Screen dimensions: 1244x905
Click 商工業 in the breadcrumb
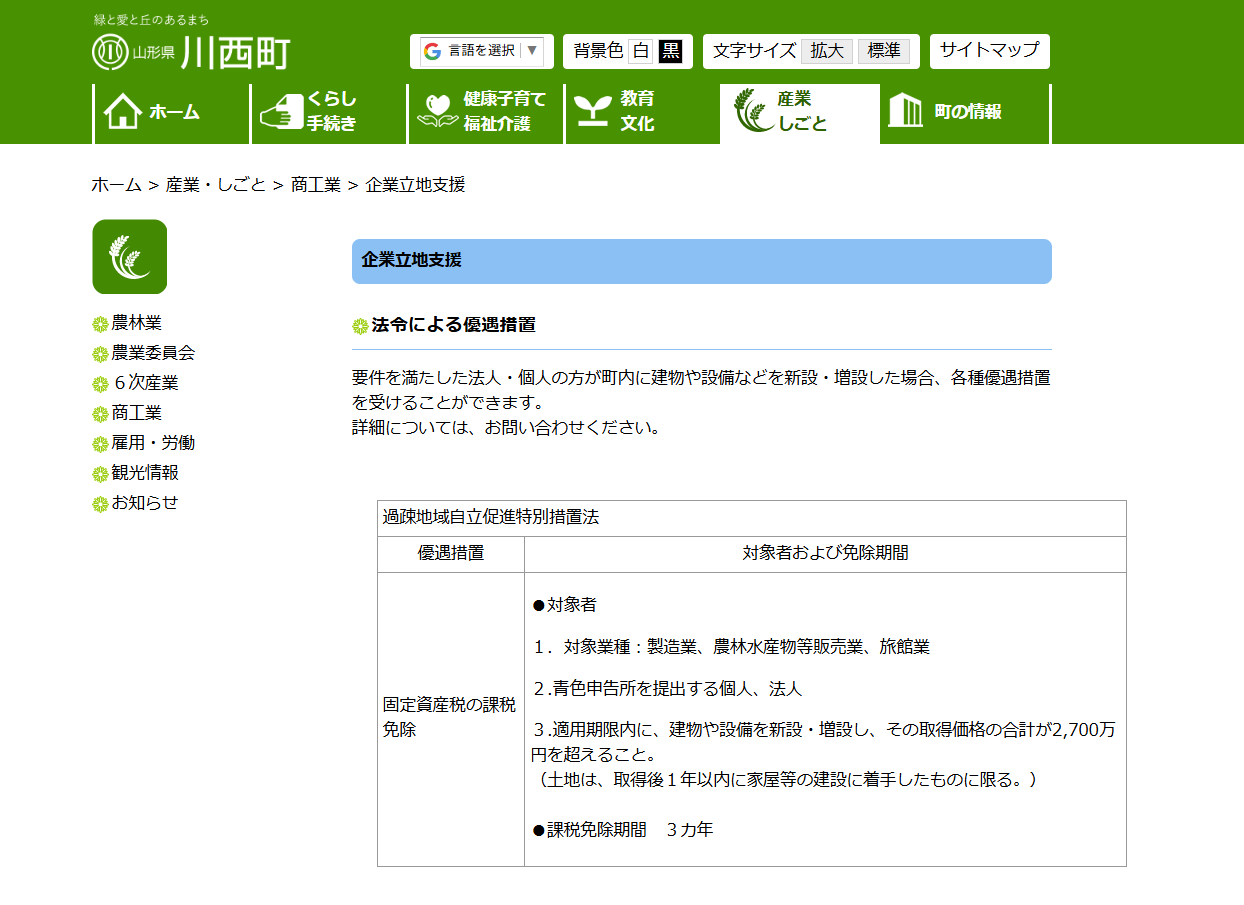point(316,185)
